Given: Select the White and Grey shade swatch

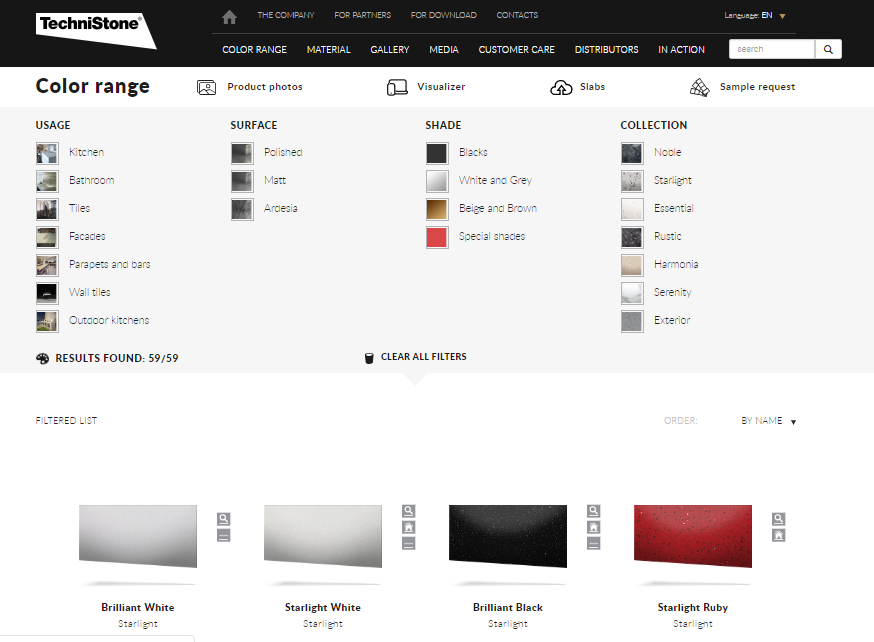Looking at the screenshot, I should pos(437,181).
